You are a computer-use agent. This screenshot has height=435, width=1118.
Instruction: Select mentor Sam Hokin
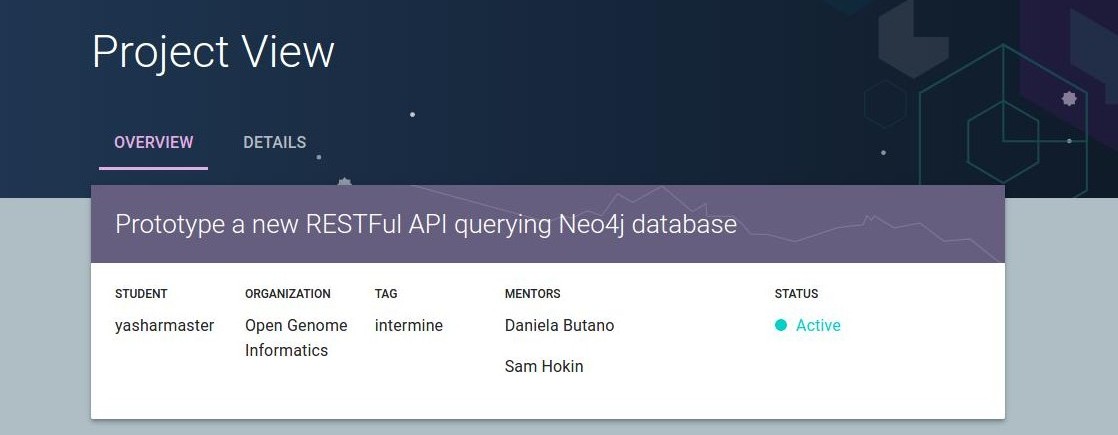coord(543,366)
